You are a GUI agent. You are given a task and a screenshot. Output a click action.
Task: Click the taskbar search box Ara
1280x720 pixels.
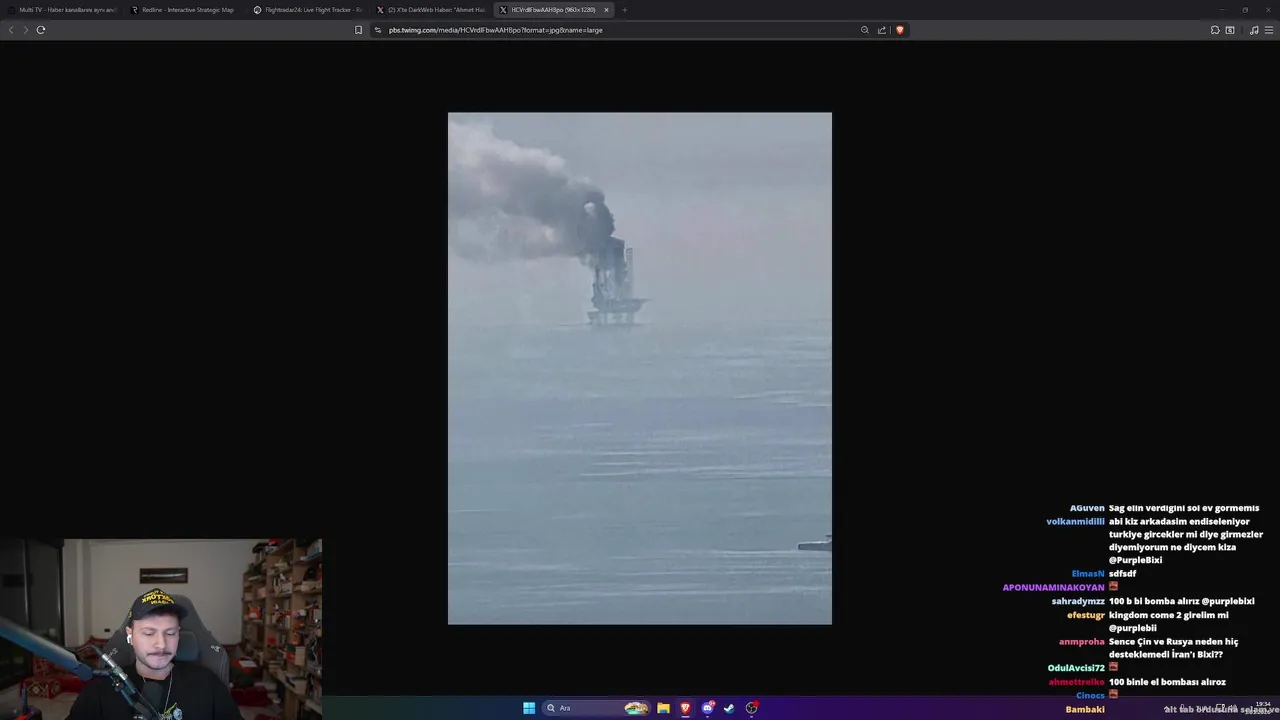coord(596,708)
